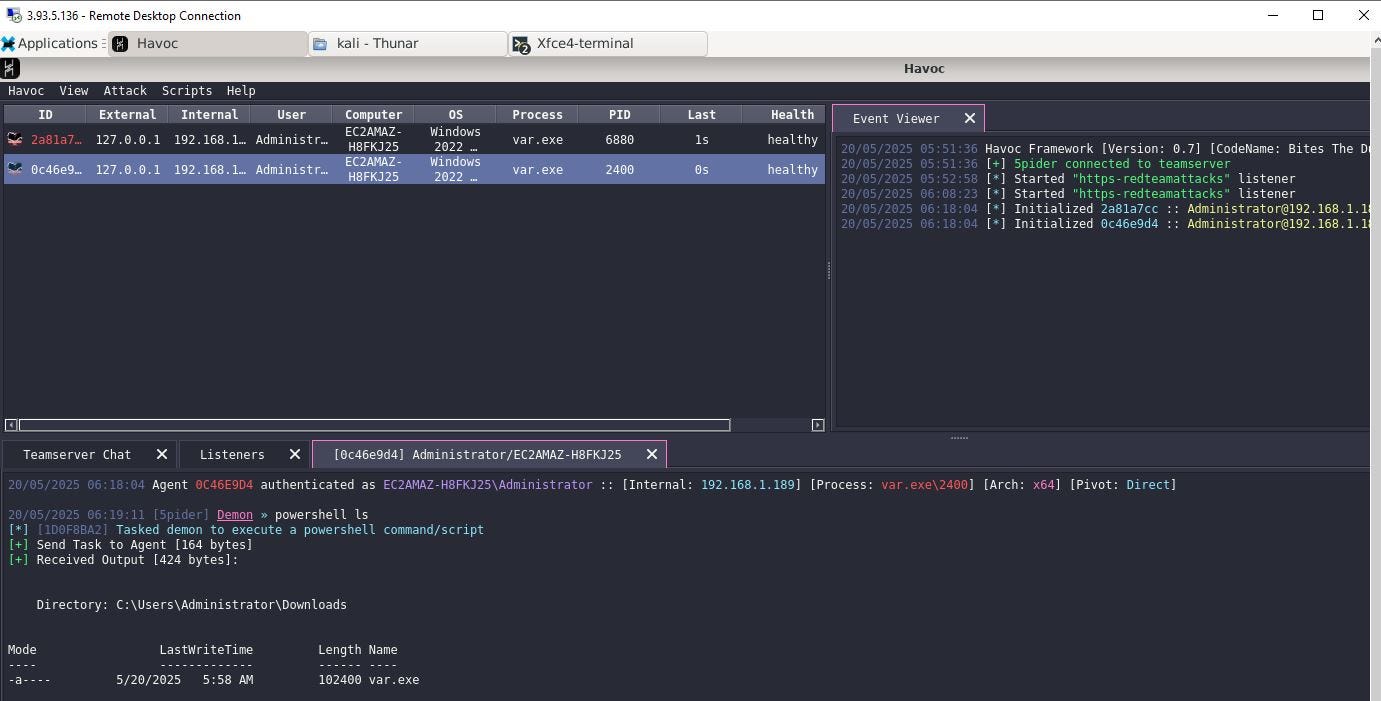Screen dimensions: 1381x701
Task: Click right arrow of session table scrollbar
Action: click(818, 425)
